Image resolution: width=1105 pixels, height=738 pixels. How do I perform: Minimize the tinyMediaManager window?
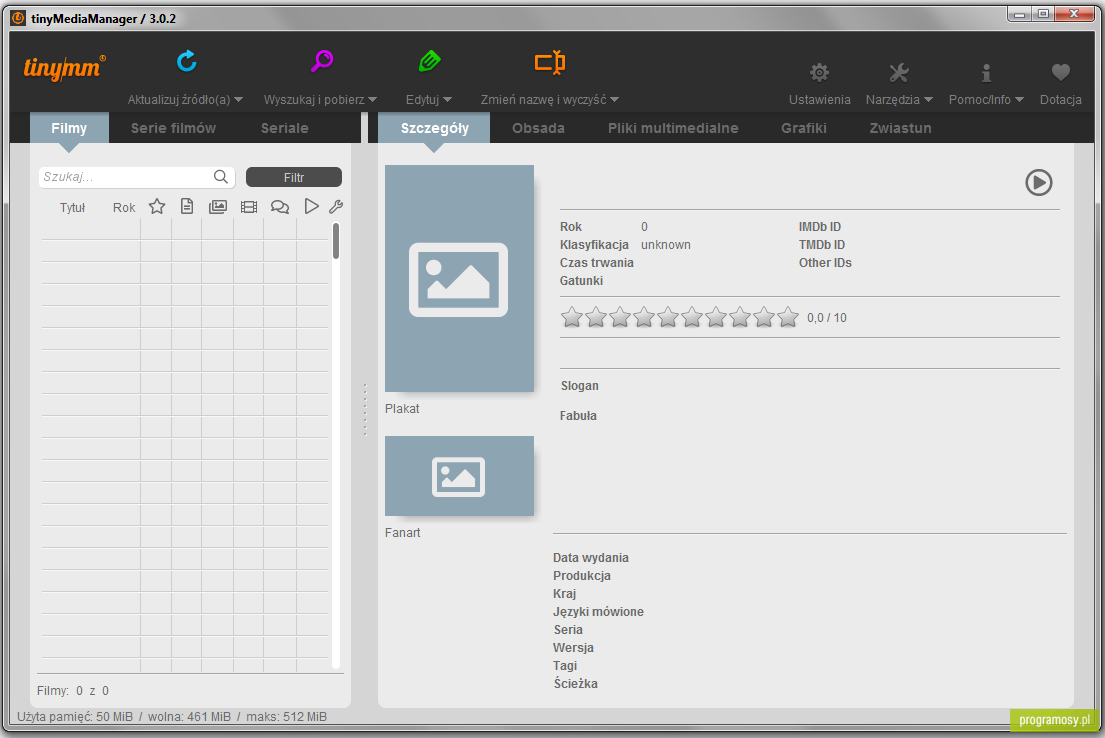pyautogui.click(x=1019, y=13)
